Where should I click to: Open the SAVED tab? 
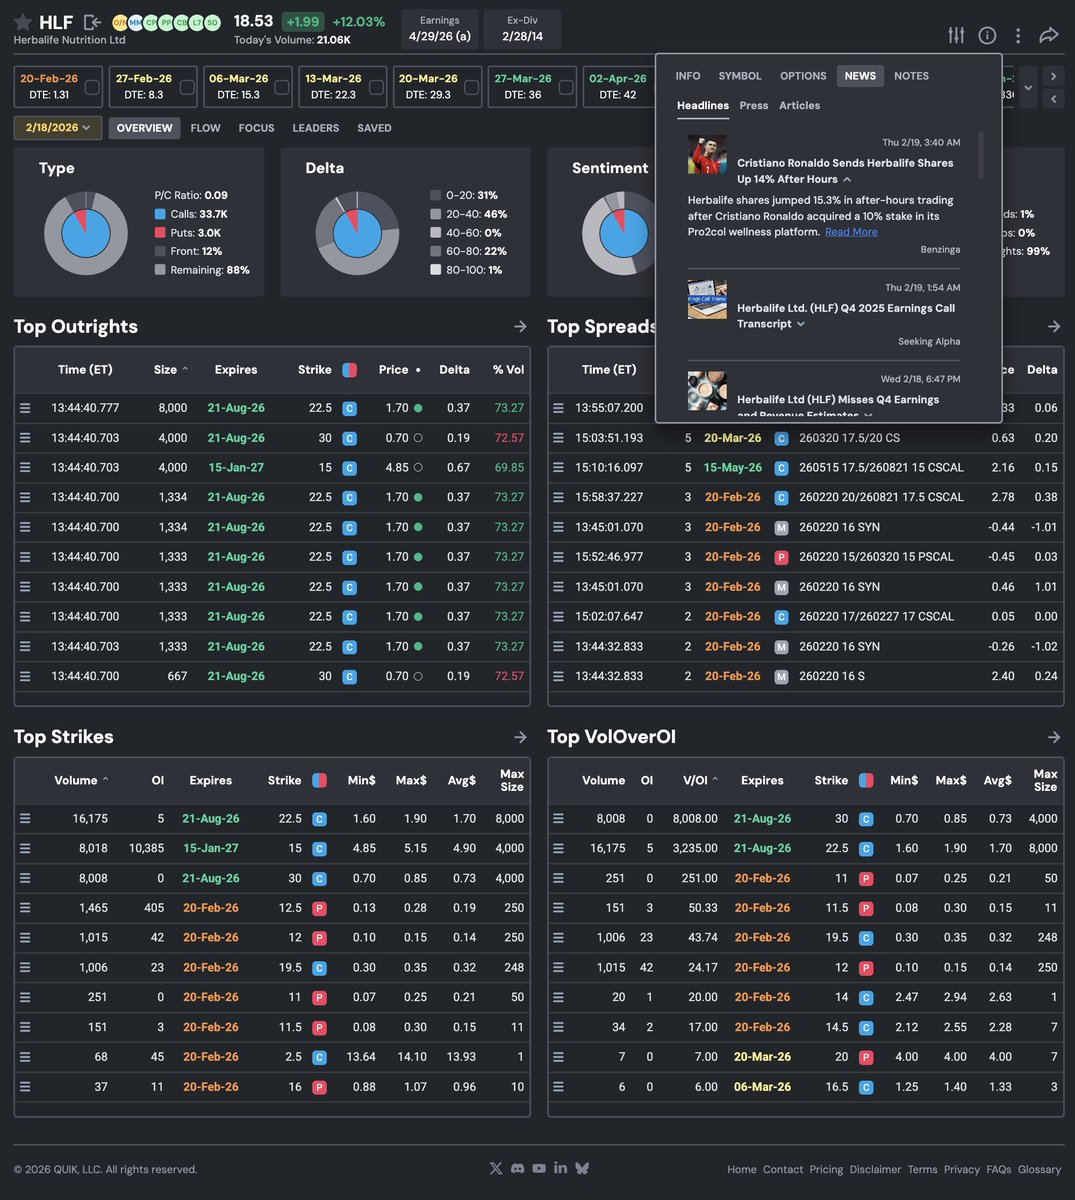point(374,128)
